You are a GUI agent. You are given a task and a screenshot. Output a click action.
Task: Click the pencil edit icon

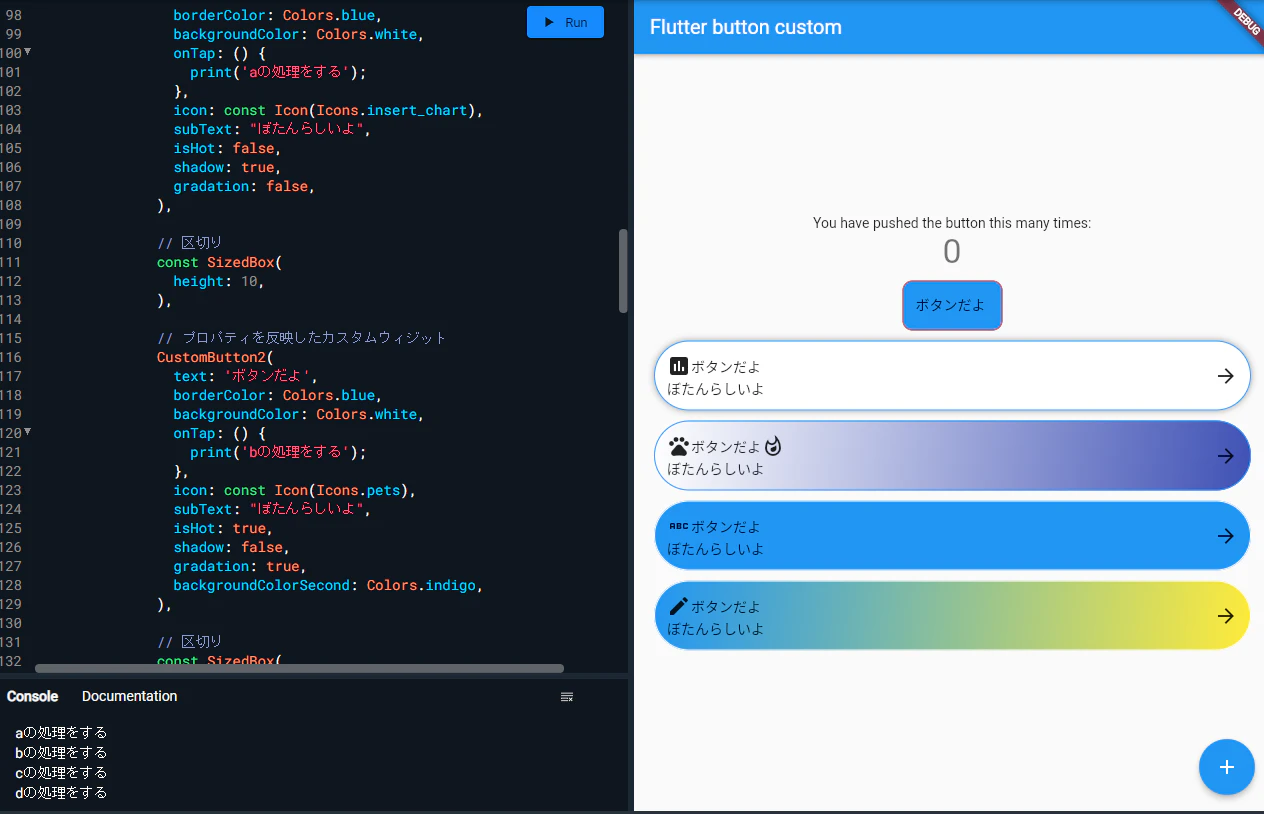pos(678,606)
